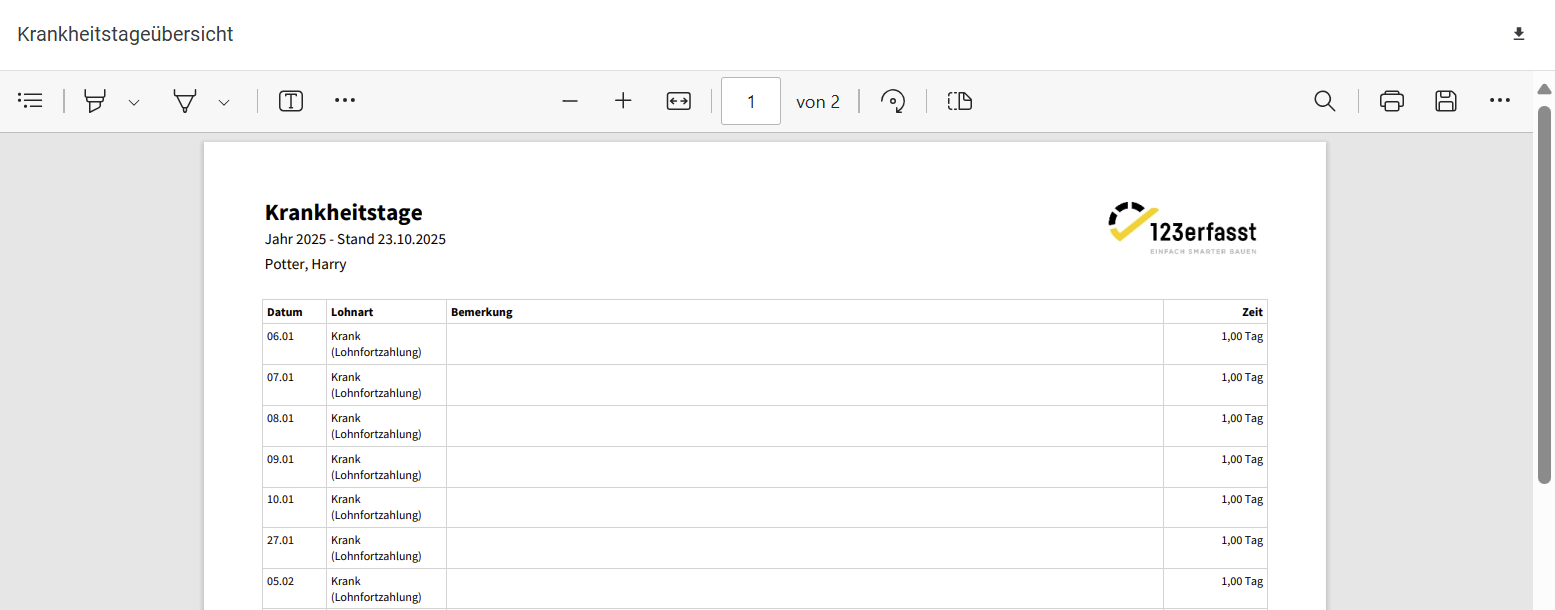The height and width of the screenshot is (610, 1555).
Task: Click 'von 2' page count label
Action: 818,101
